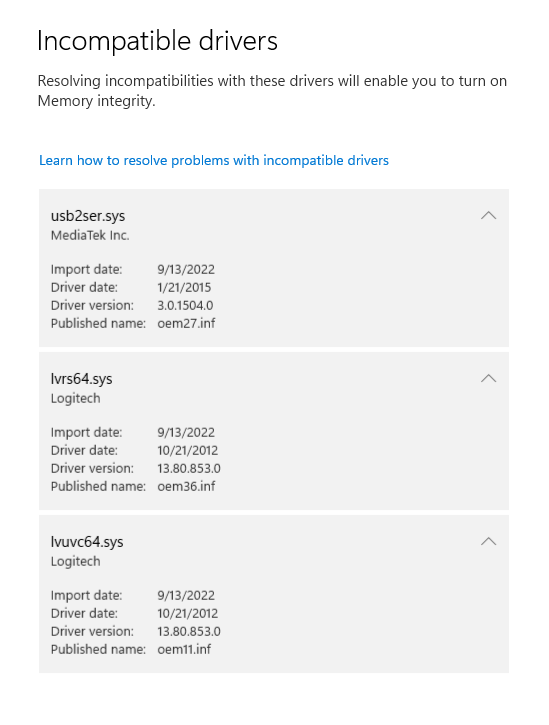Select the lvrs64.sys driver title

[x=81, y=379]
